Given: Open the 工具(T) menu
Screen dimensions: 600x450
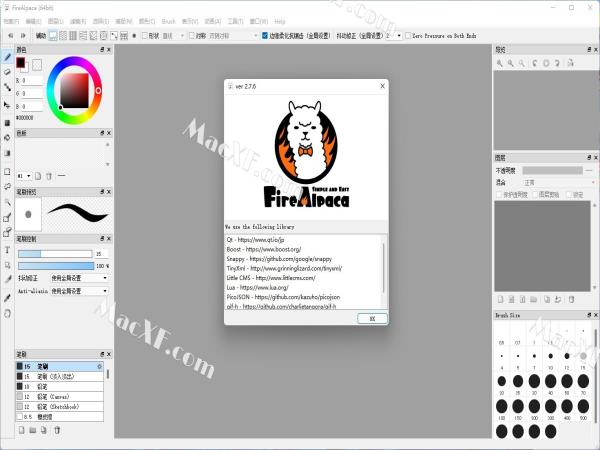Looking at the screenshot, I should coord(235,21).
